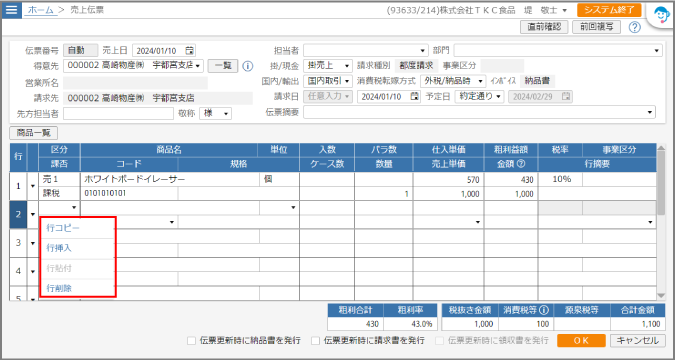675x360 pixels.
Task: Click row 1 数量 cell showing 1
Action: point(384,193)
